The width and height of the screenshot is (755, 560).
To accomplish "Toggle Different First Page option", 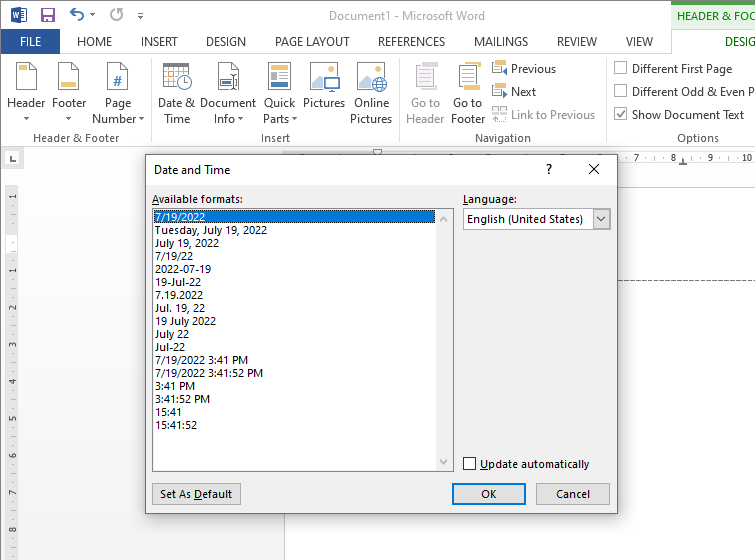I will click(621, 69).
